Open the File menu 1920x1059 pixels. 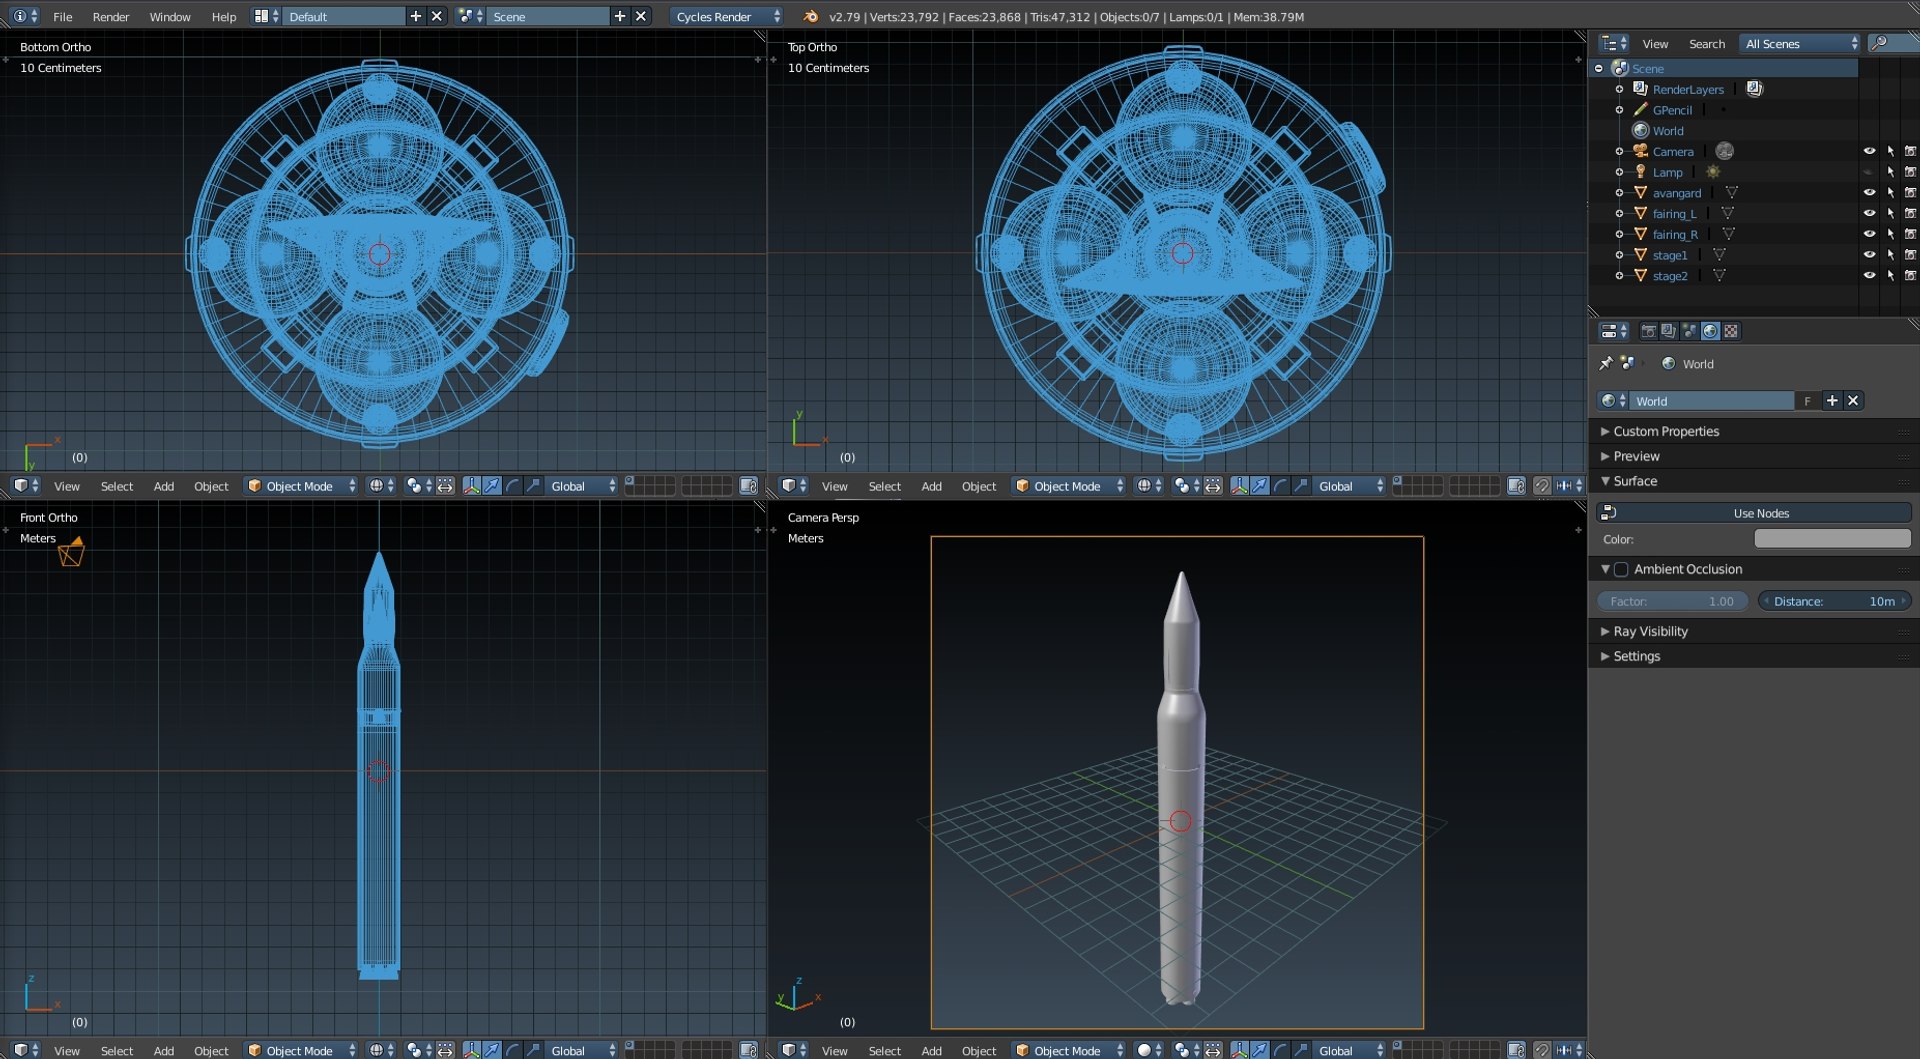click(x=63, y=16)
